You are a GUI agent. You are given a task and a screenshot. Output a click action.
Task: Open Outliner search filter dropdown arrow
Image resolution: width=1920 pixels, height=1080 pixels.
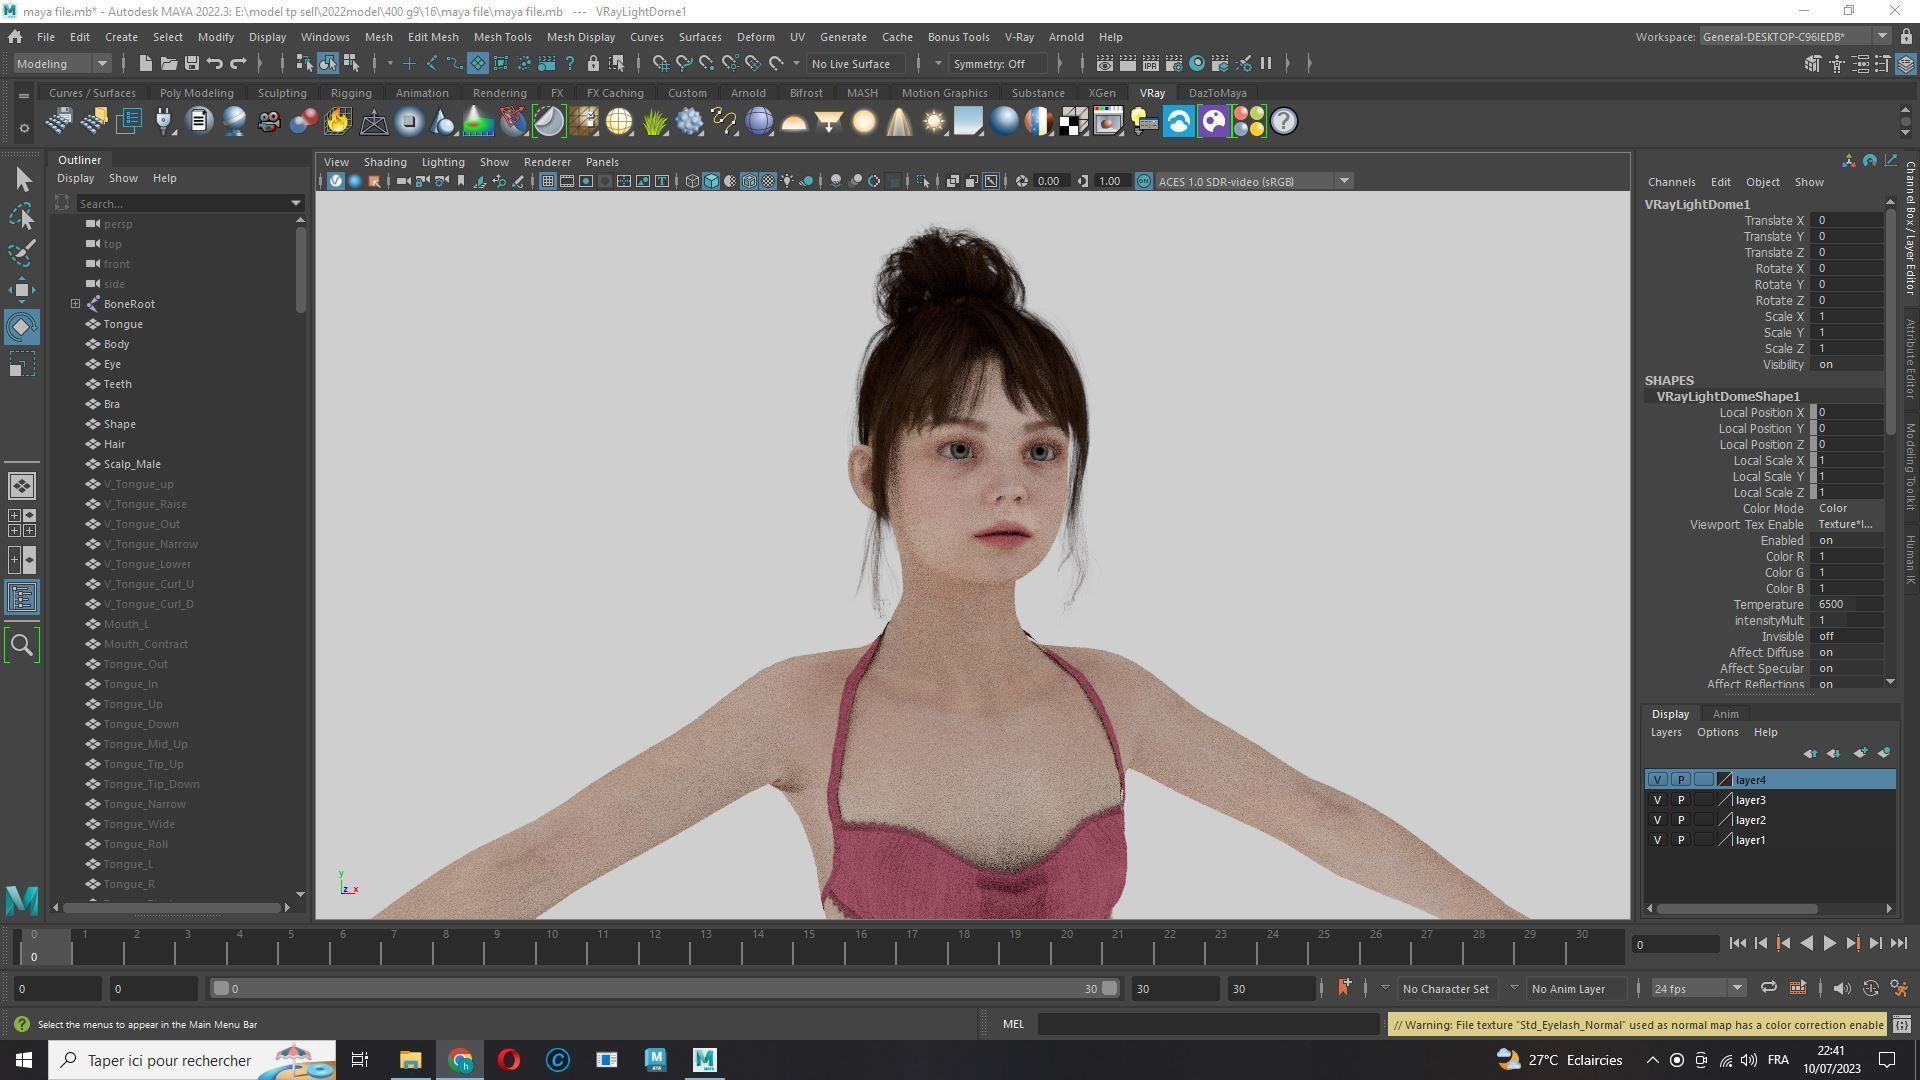296,203
